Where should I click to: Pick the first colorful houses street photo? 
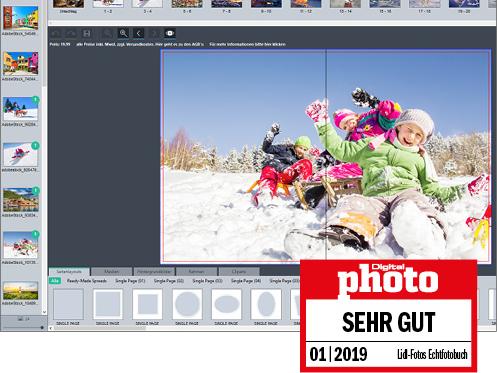click(x=21, y=18)
